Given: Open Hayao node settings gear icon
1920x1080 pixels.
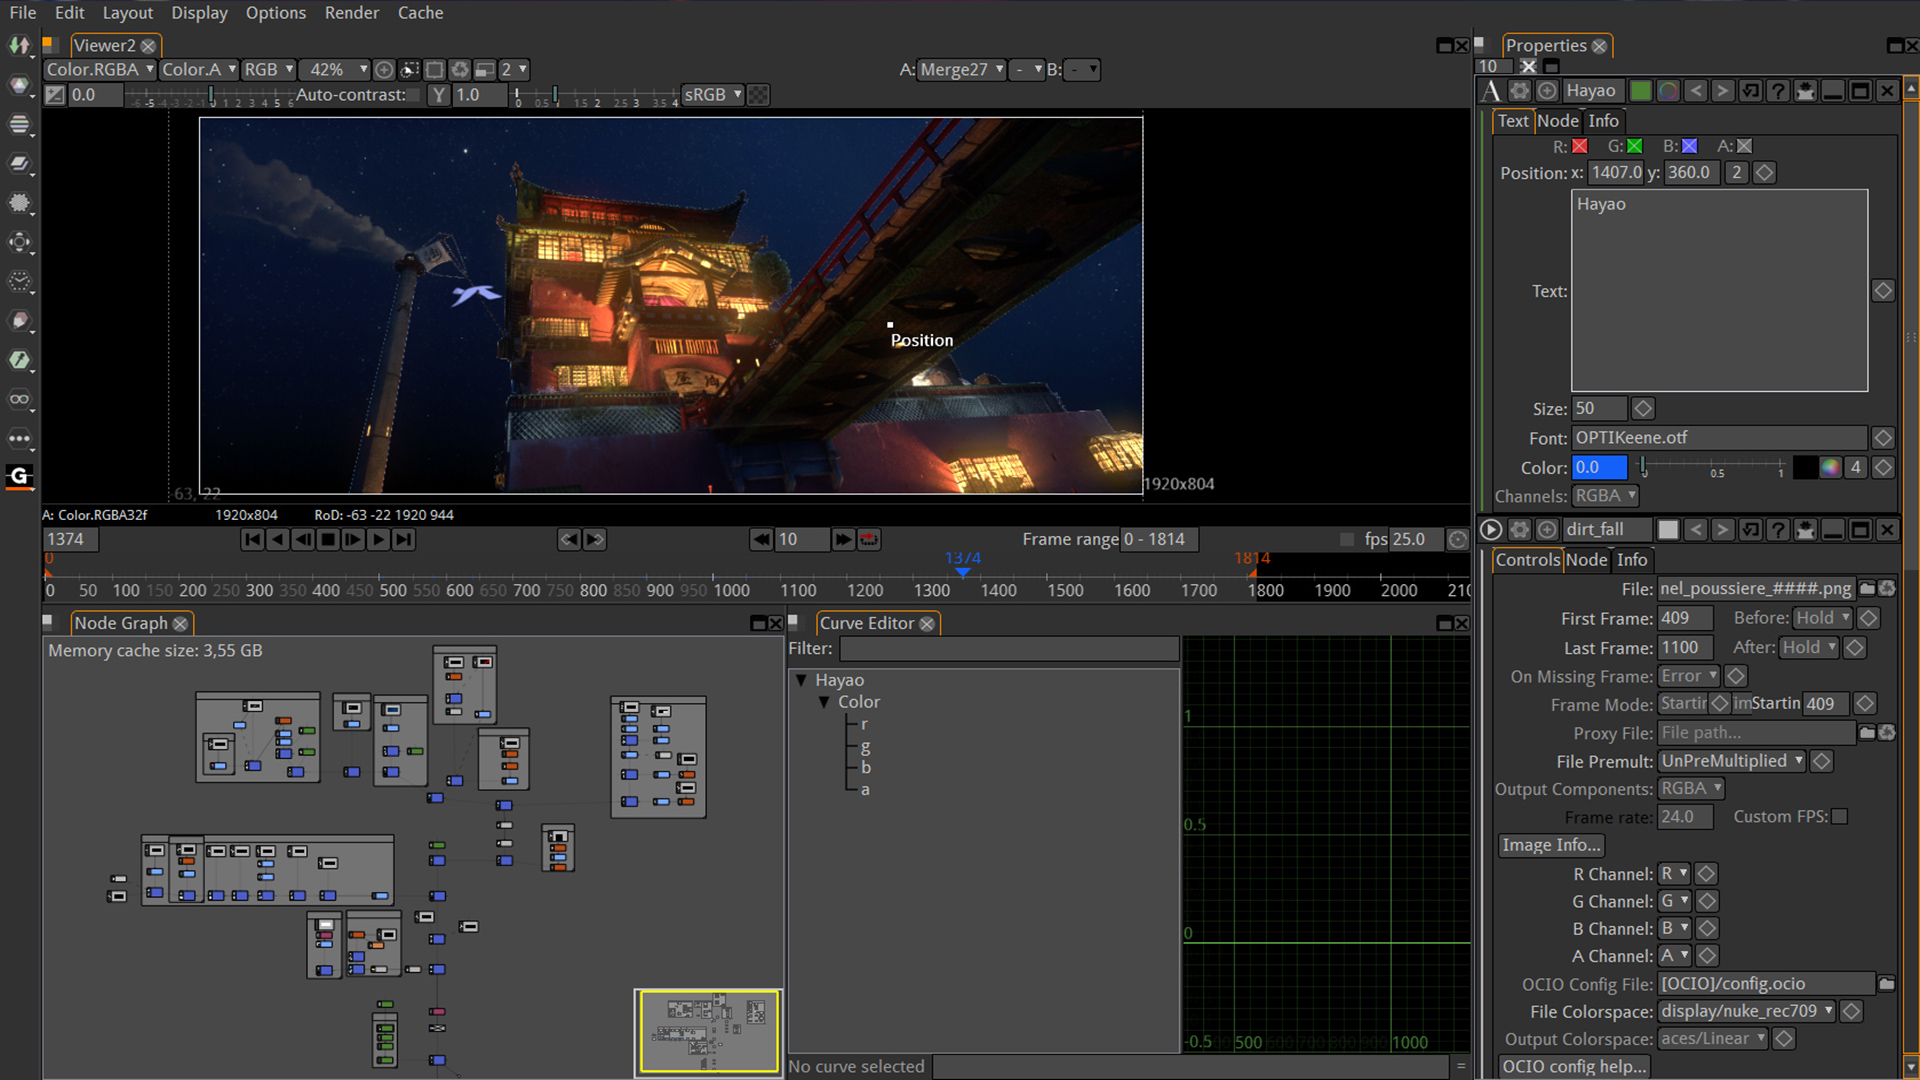Looking at the screenshot, I should coord(1520,91).
